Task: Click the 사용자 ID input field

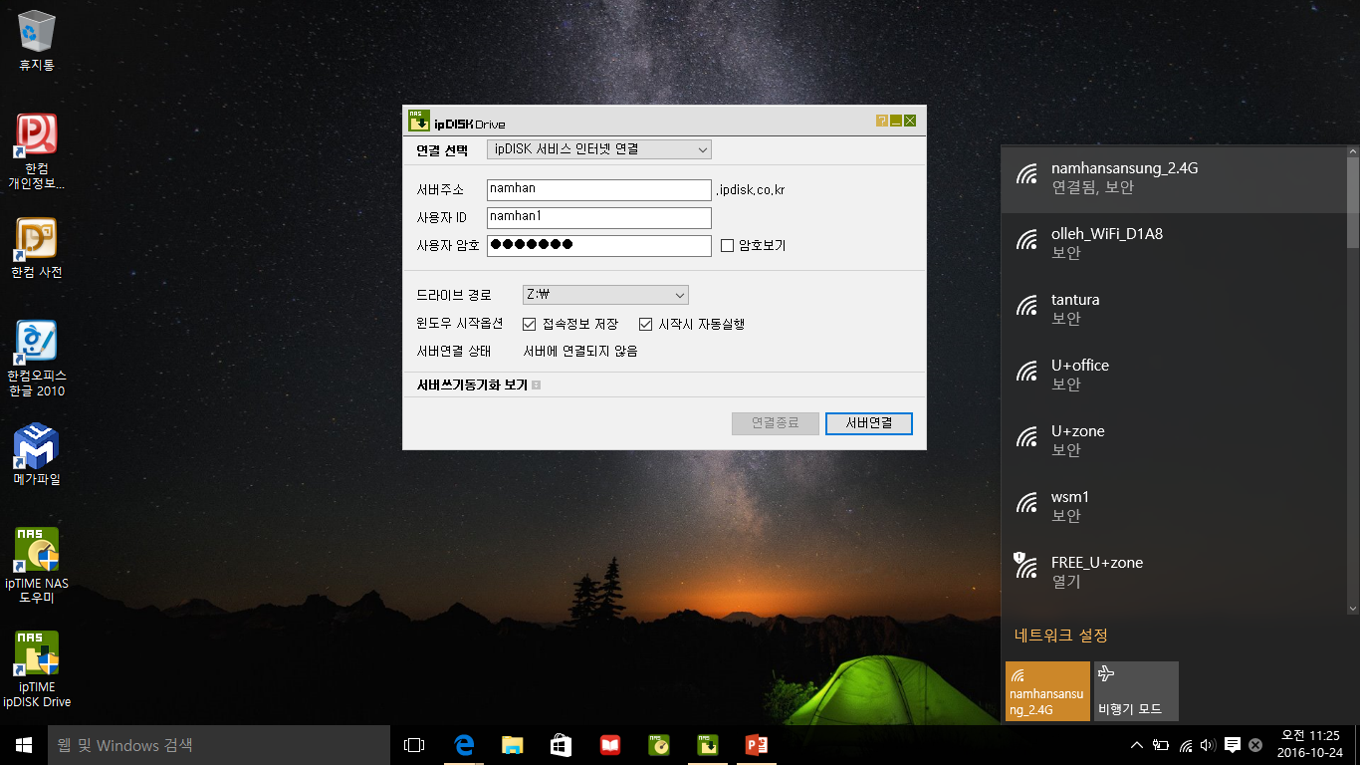Action: point(599,217)
